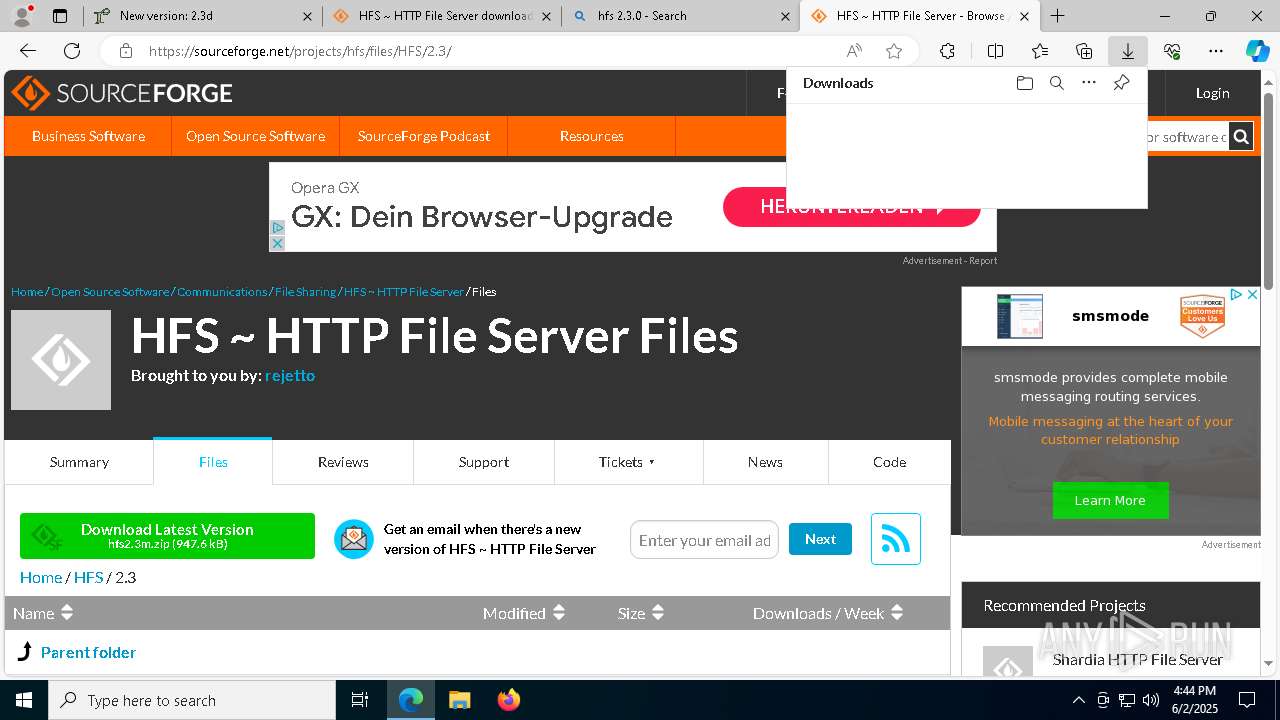1280x720 pixels.
Task: Close the active HFS Browse tab
Action: click(1024, 16)
